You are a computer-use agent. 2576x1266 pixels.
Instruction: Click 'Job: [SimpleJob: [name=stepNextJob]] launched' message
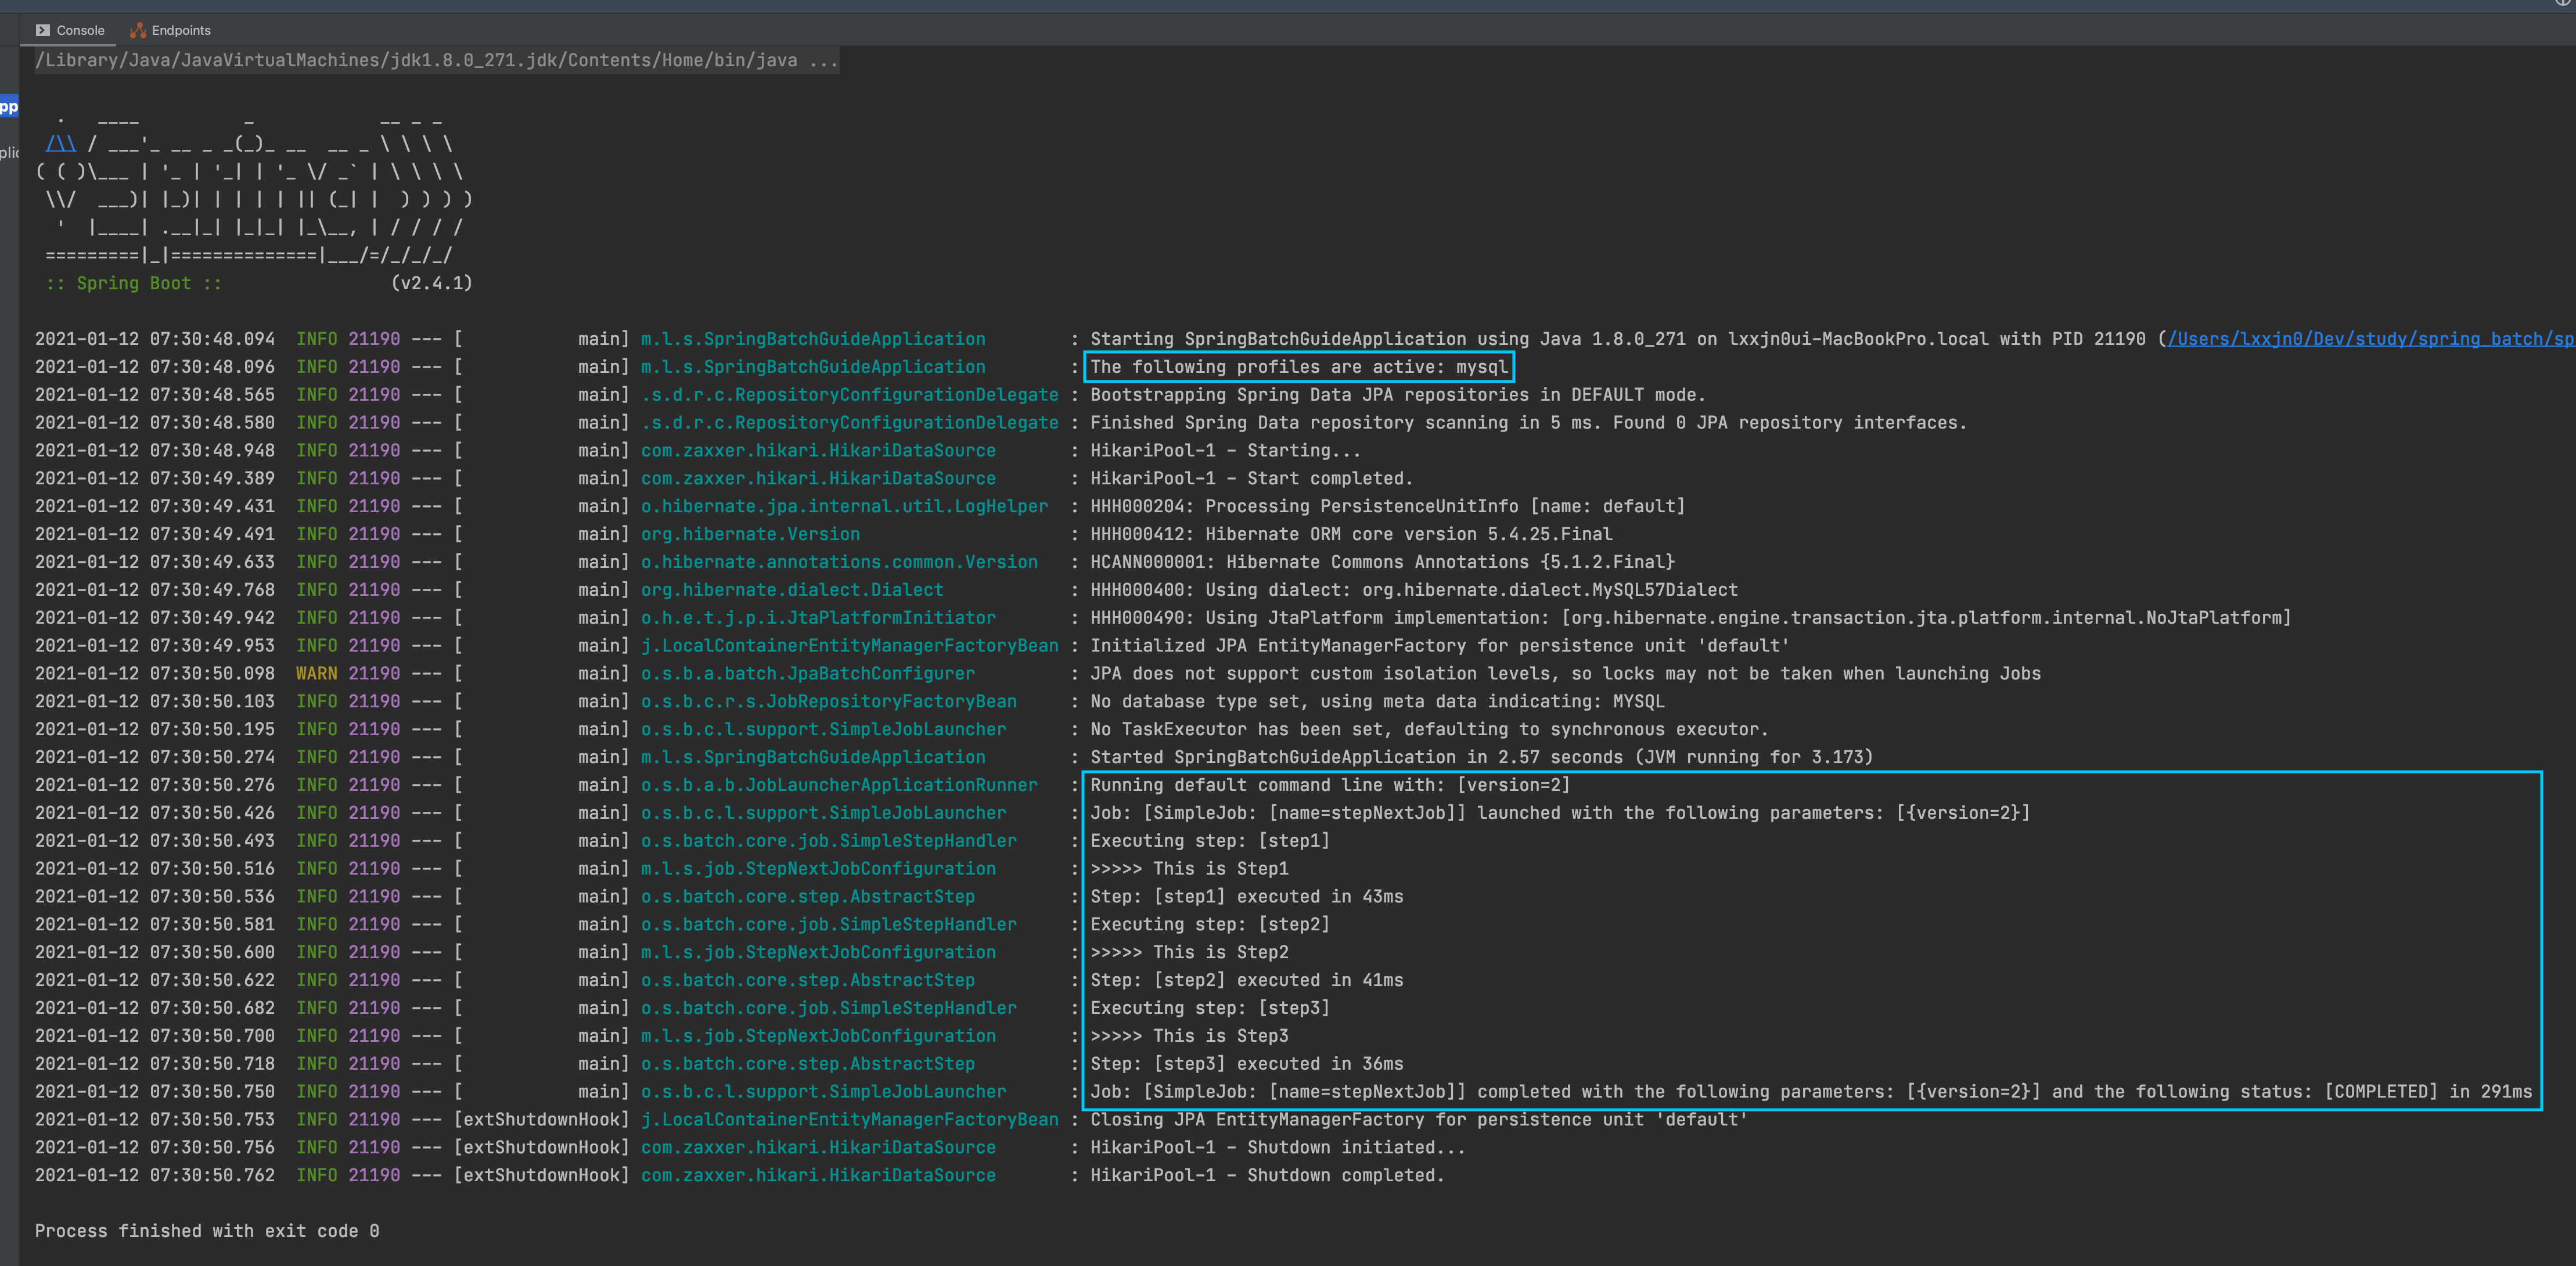tap(1560, 814)
